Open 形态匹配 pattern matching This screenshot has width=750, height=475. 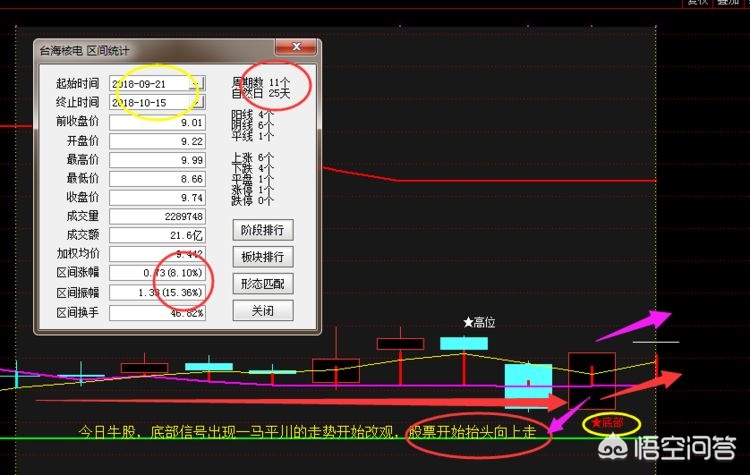coord(263,284)
